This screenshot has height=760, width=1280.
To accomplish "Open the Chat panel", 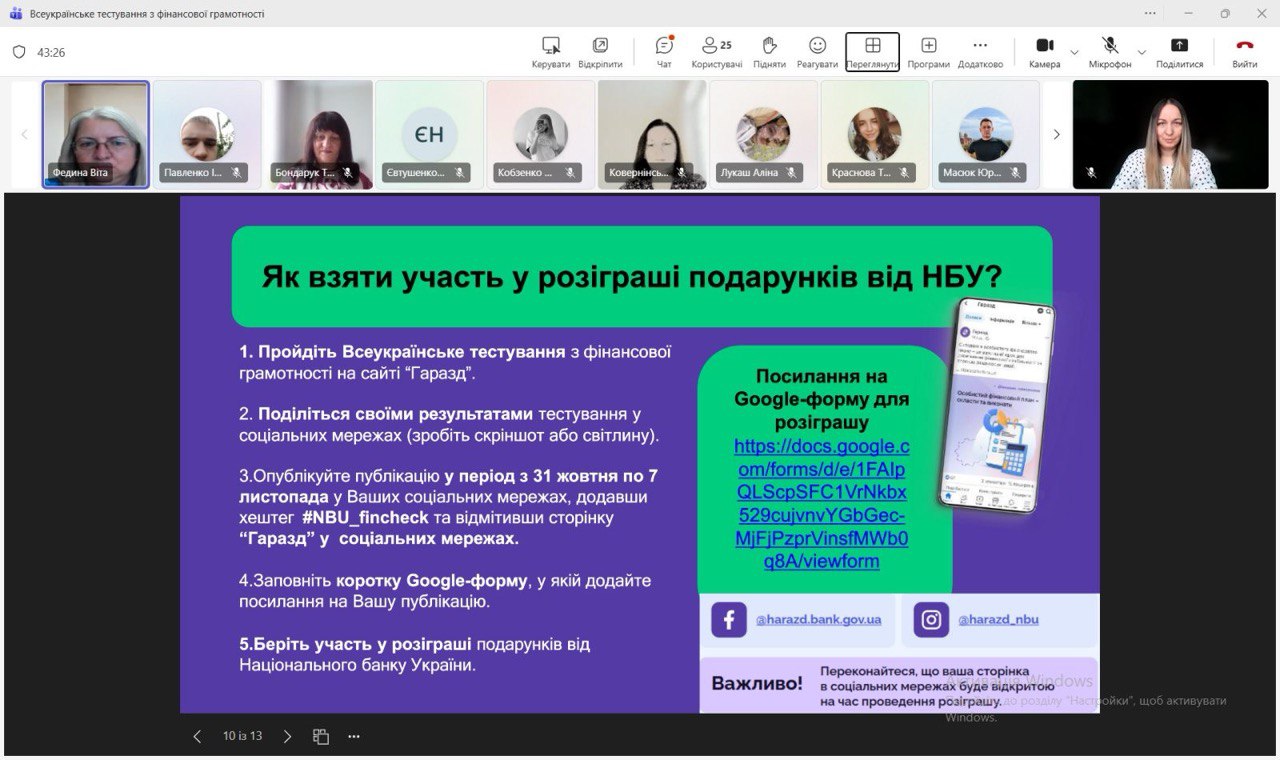I will (664, 51).
